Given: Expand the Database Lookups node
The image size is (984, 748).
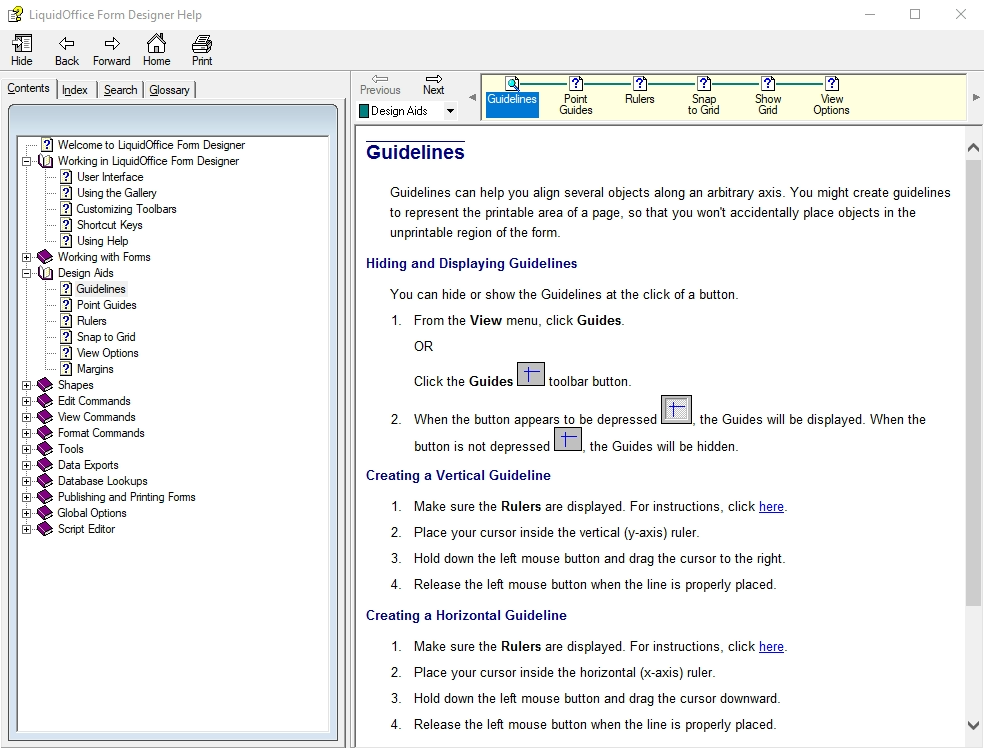Looking at the screenshot, I should 26,481.
